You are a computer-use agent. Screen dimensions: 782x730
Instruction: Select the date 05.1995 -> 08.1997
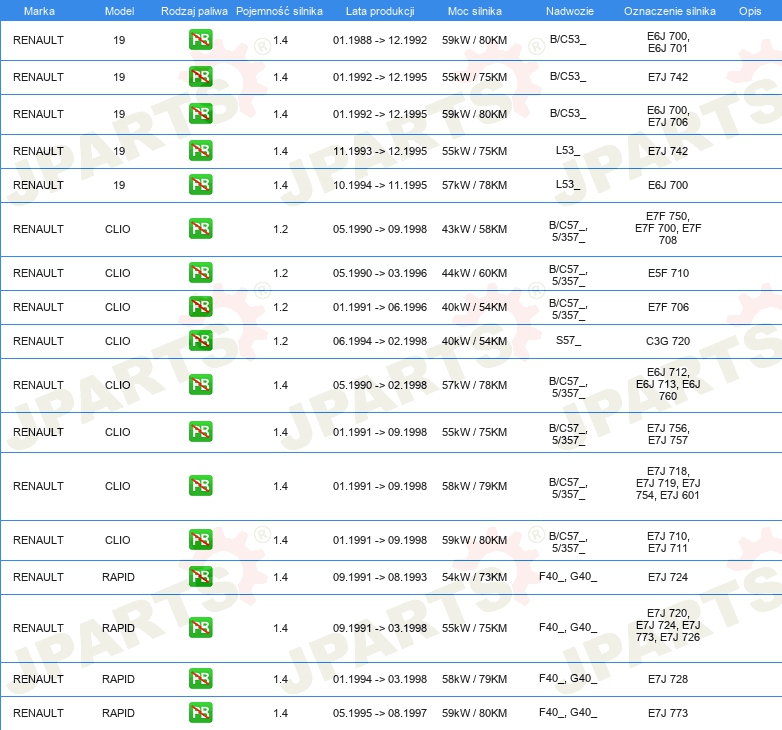pyautogui.click(x=380, y=713)
